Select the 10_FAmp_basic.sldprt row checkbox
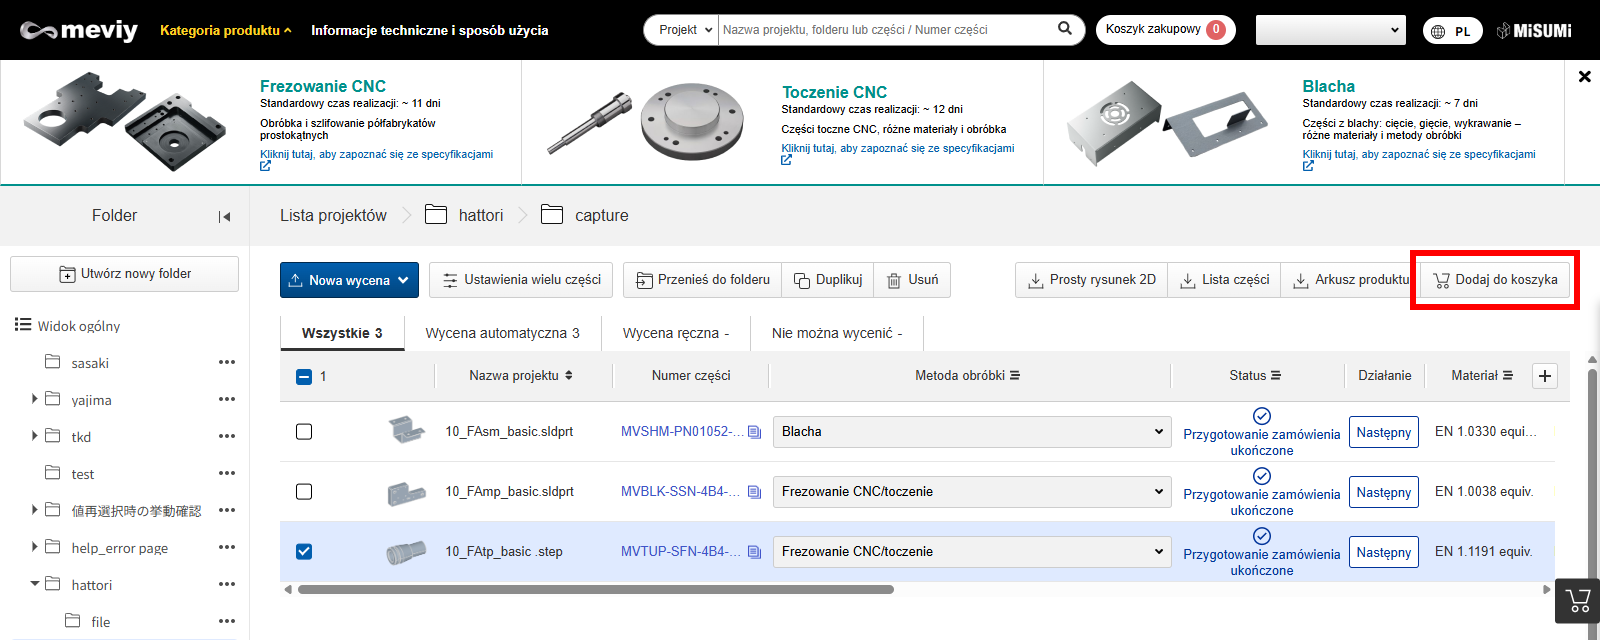The height and width of the screenshot is (640, 1600). click(x=304, y=492)
